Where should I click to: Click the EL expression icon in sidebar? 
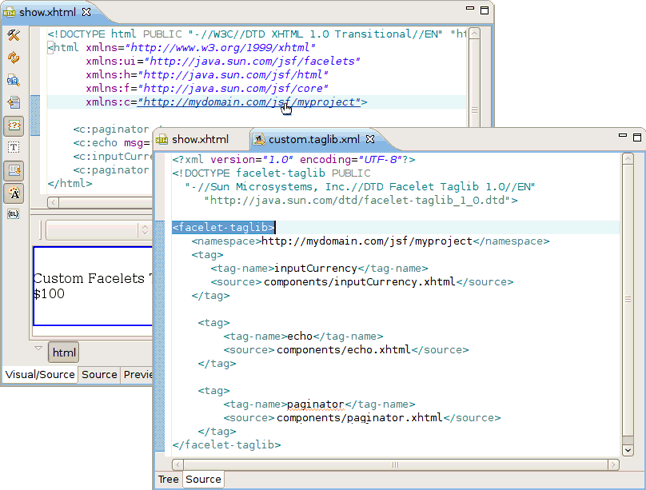(14, 214)
